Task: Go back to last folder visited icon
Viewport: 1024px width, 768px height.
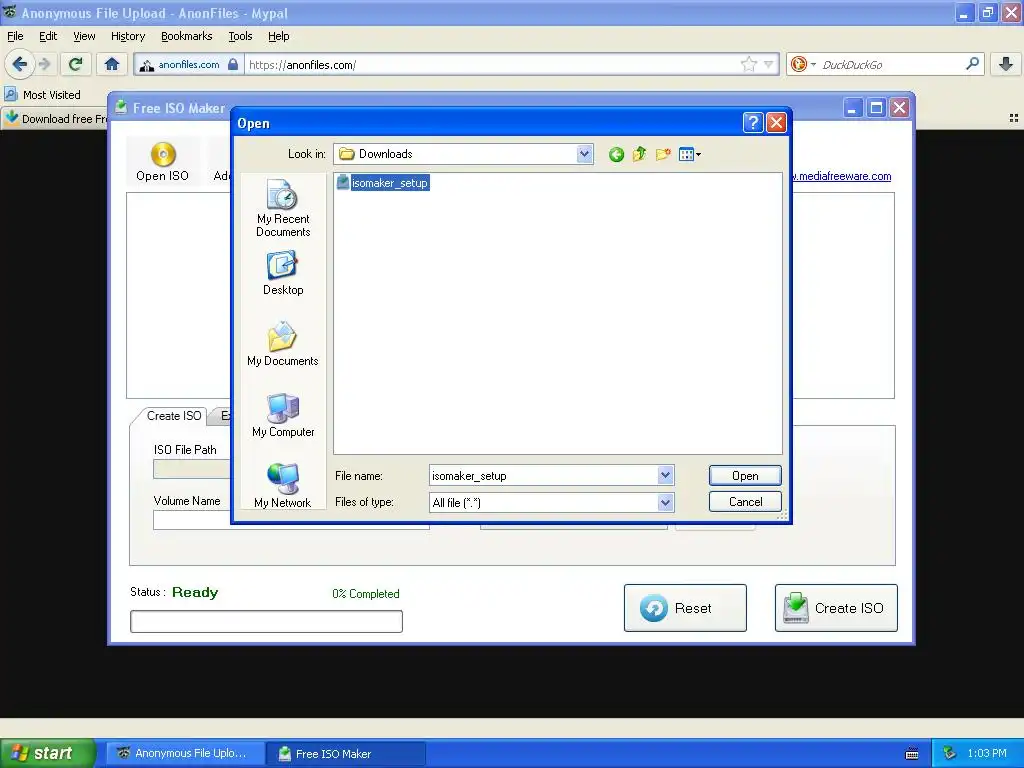Action: click(x=616, y=155)
